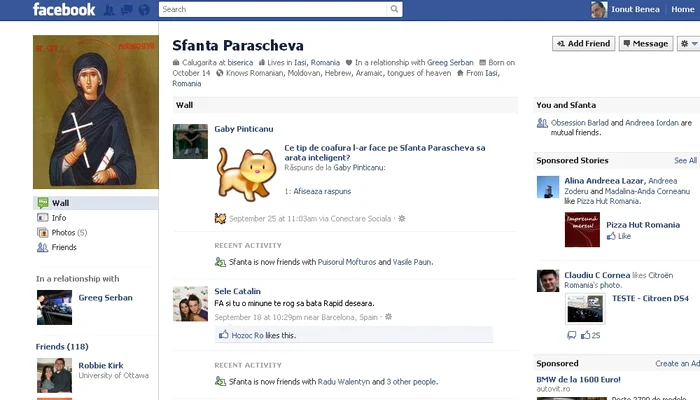
Task: Open Friends (118) heading link
Action: point(62,346)
